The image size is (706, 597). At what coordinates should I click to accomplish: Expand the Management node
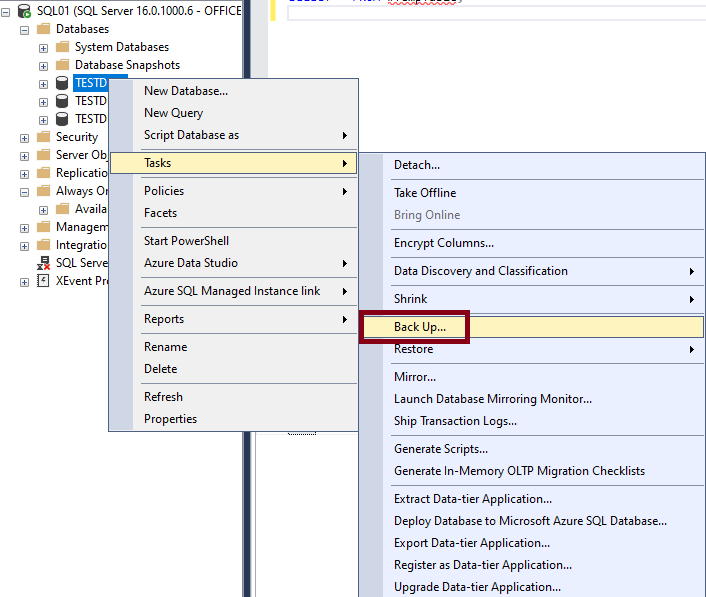24,229
